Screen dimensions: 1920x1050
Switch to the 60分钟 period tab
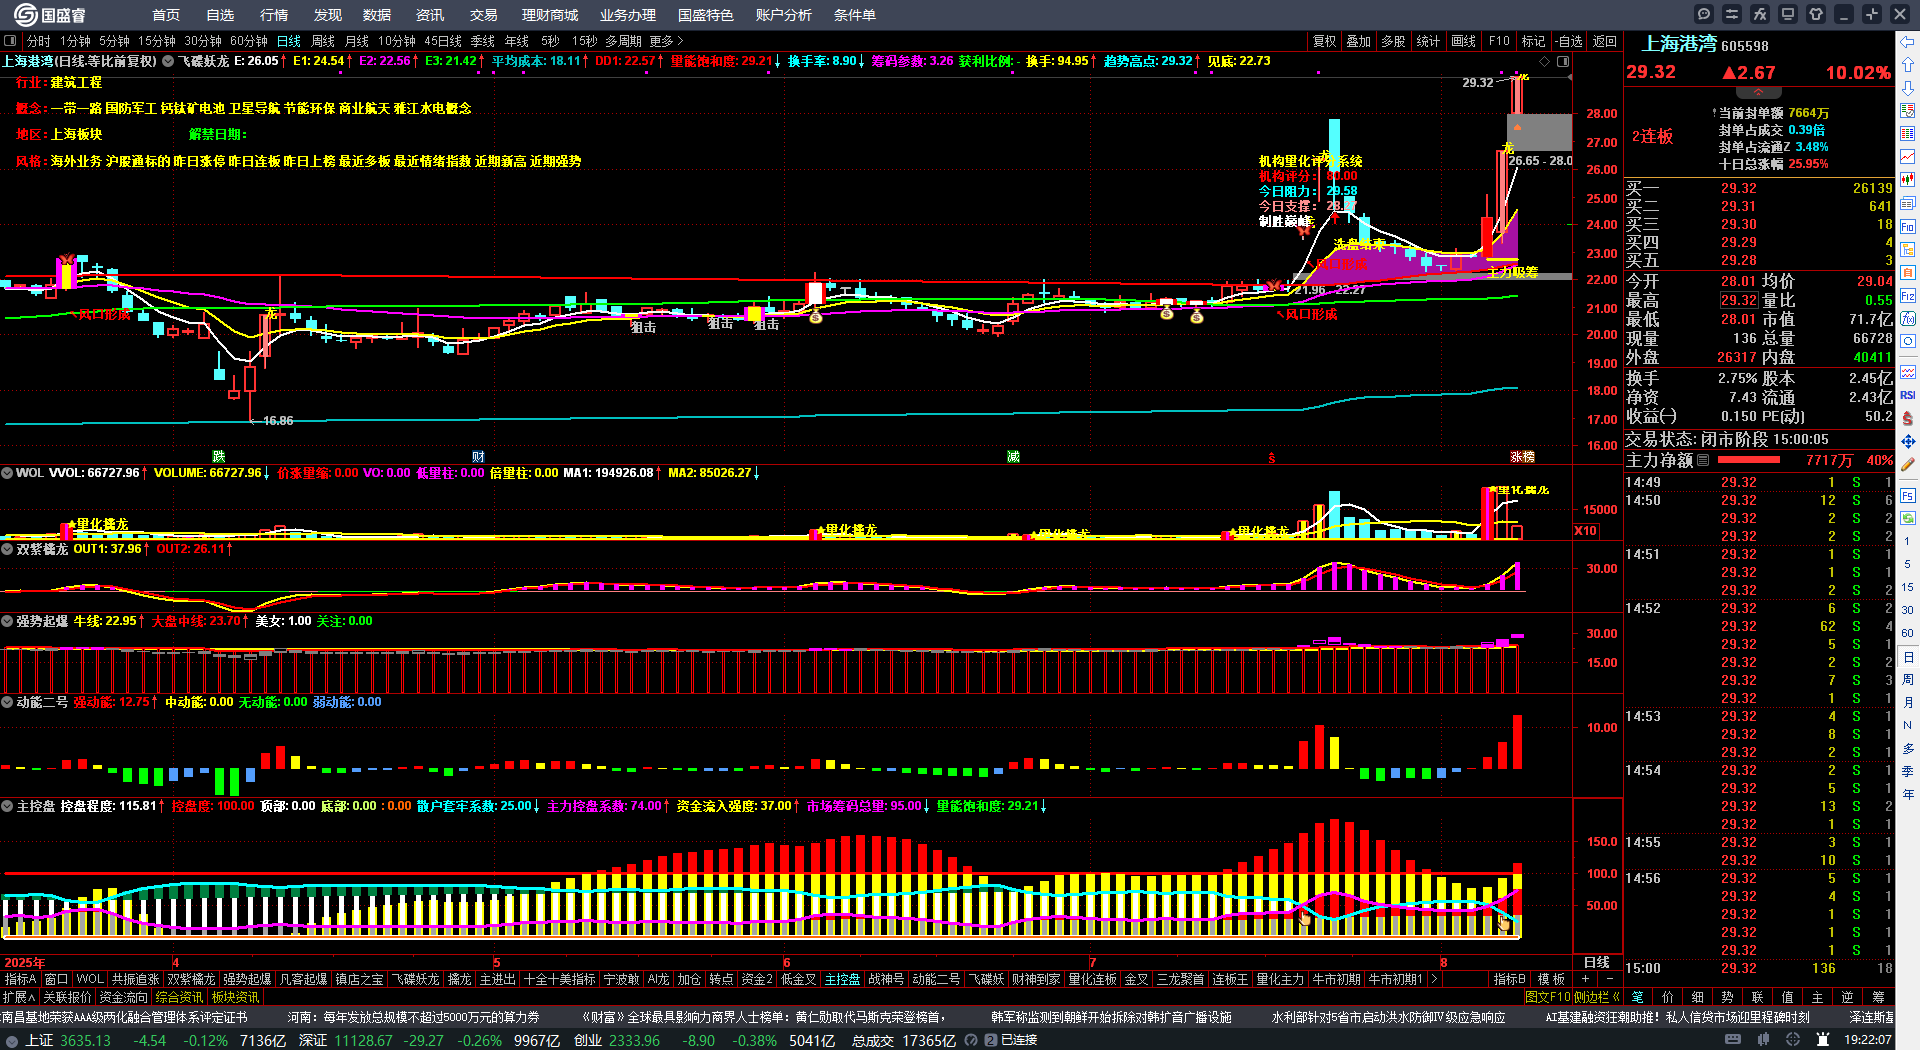(x=249, y=41)
